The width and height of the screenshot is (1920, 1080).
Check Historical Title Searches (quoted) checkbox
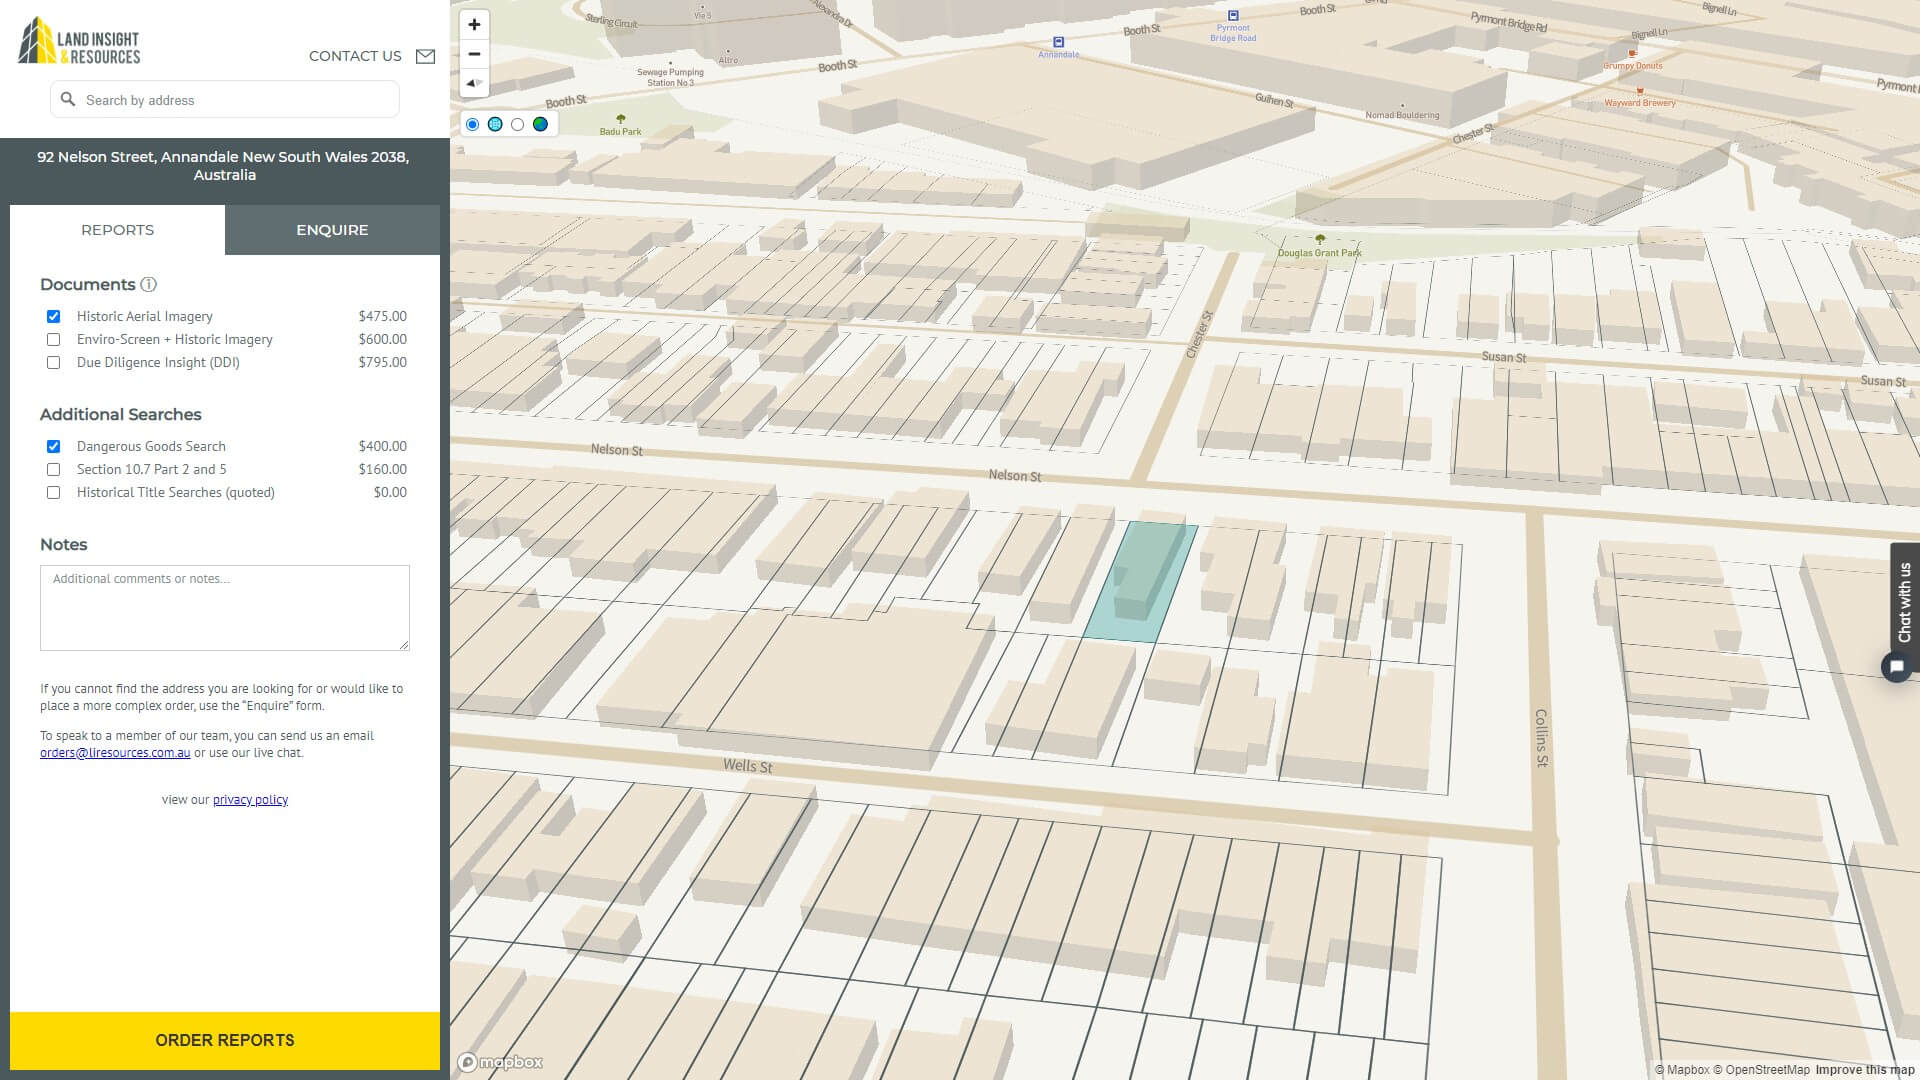pos(54,492)
